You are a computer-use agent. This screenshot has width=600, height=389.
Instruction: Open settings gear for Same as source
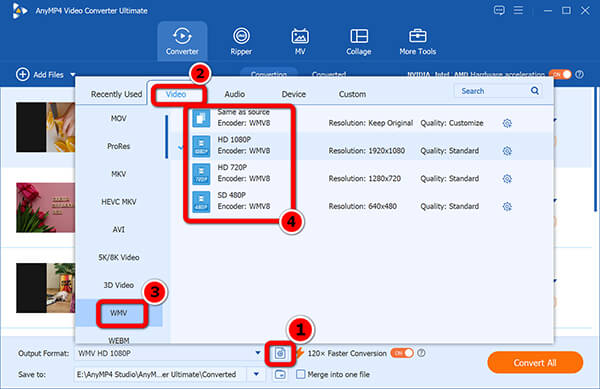[507, 123]
